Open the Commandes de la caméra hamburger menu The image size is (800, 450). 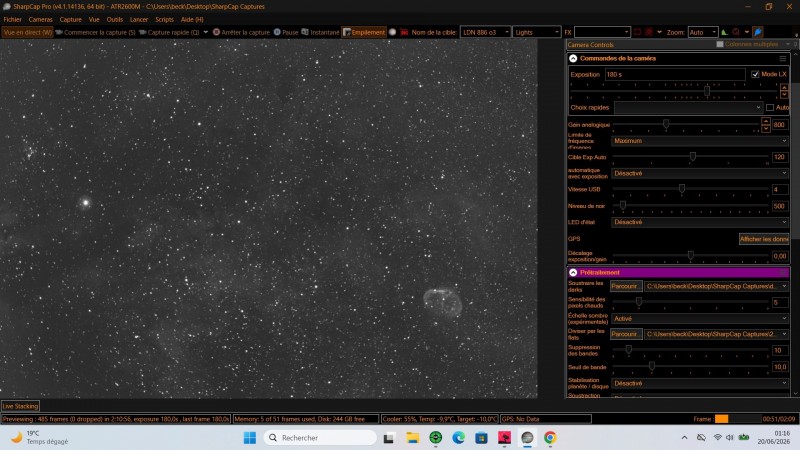pyautogui.click(x=783, y=59)
